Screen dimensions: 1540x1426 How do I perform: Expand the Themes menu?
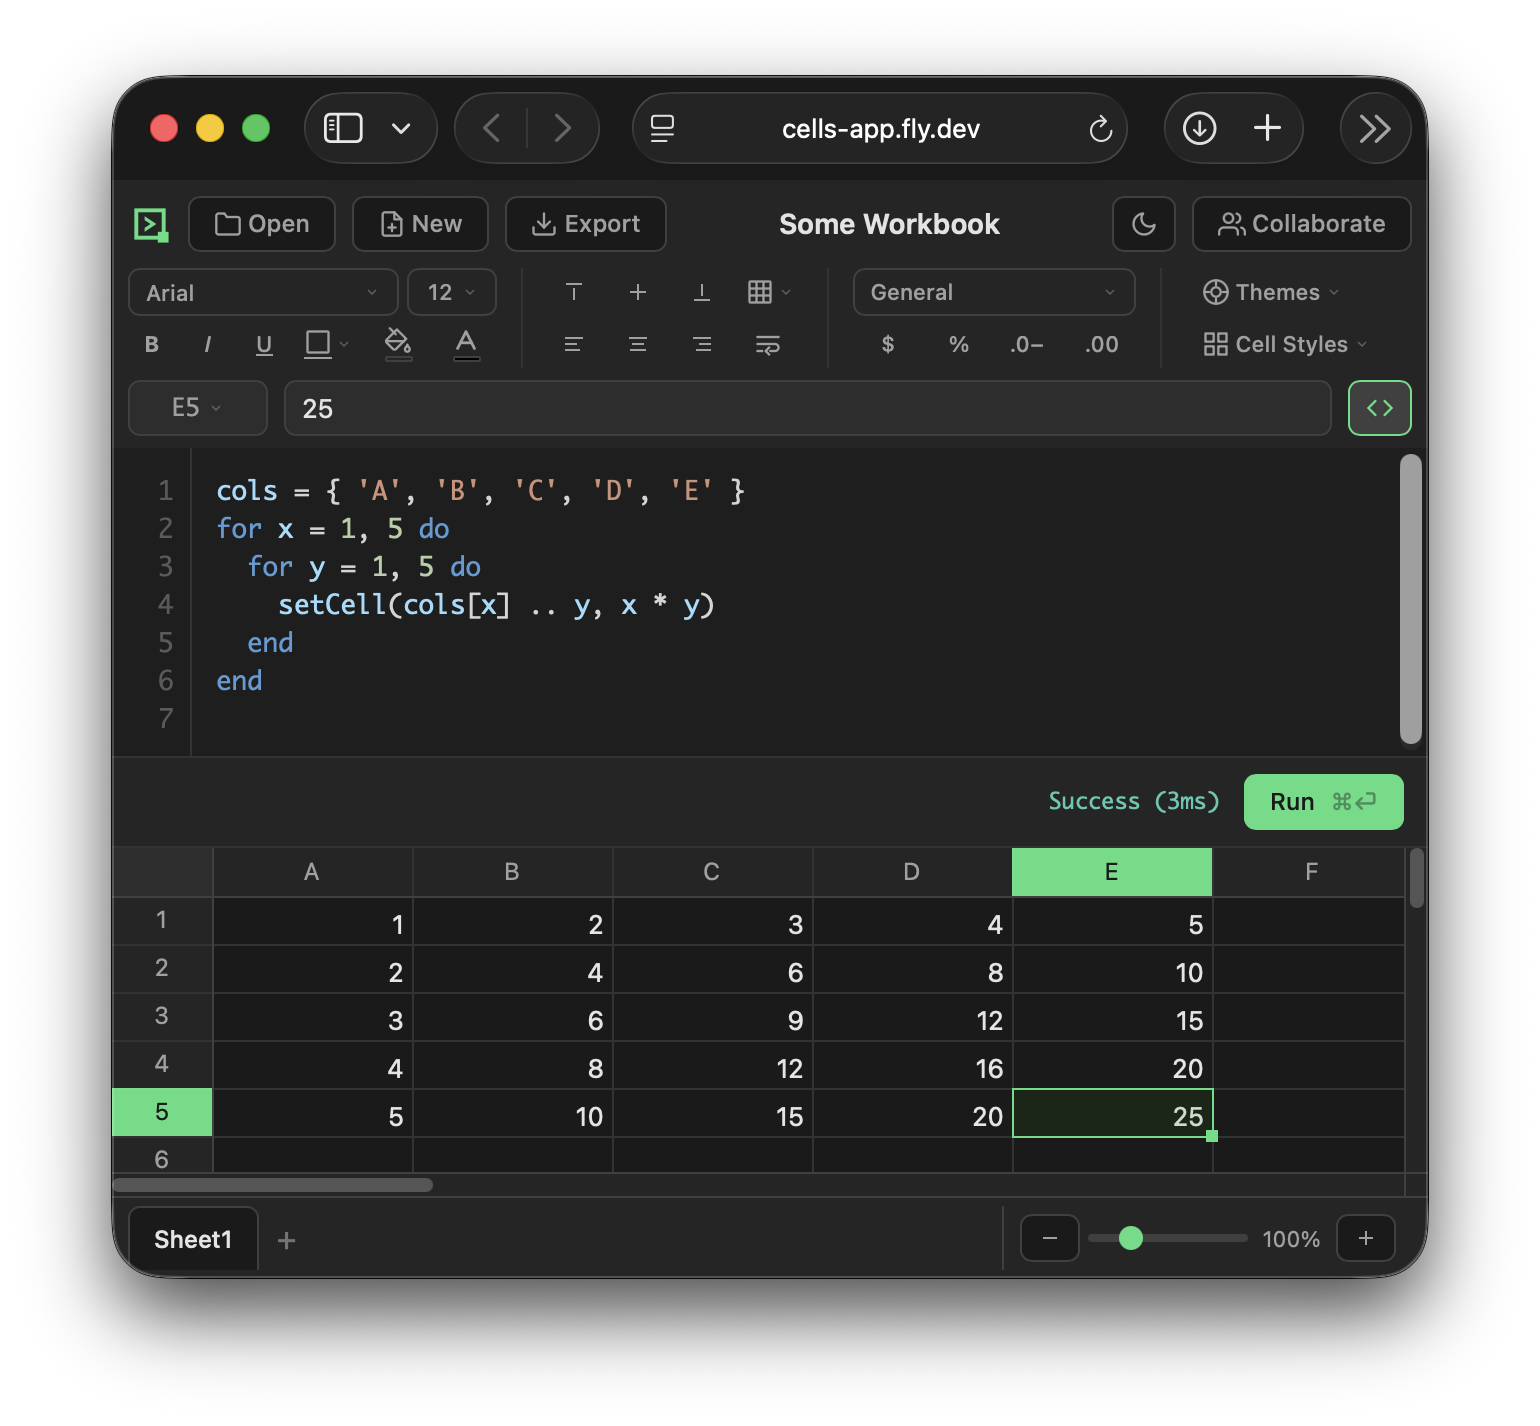tap(1271, 292)
